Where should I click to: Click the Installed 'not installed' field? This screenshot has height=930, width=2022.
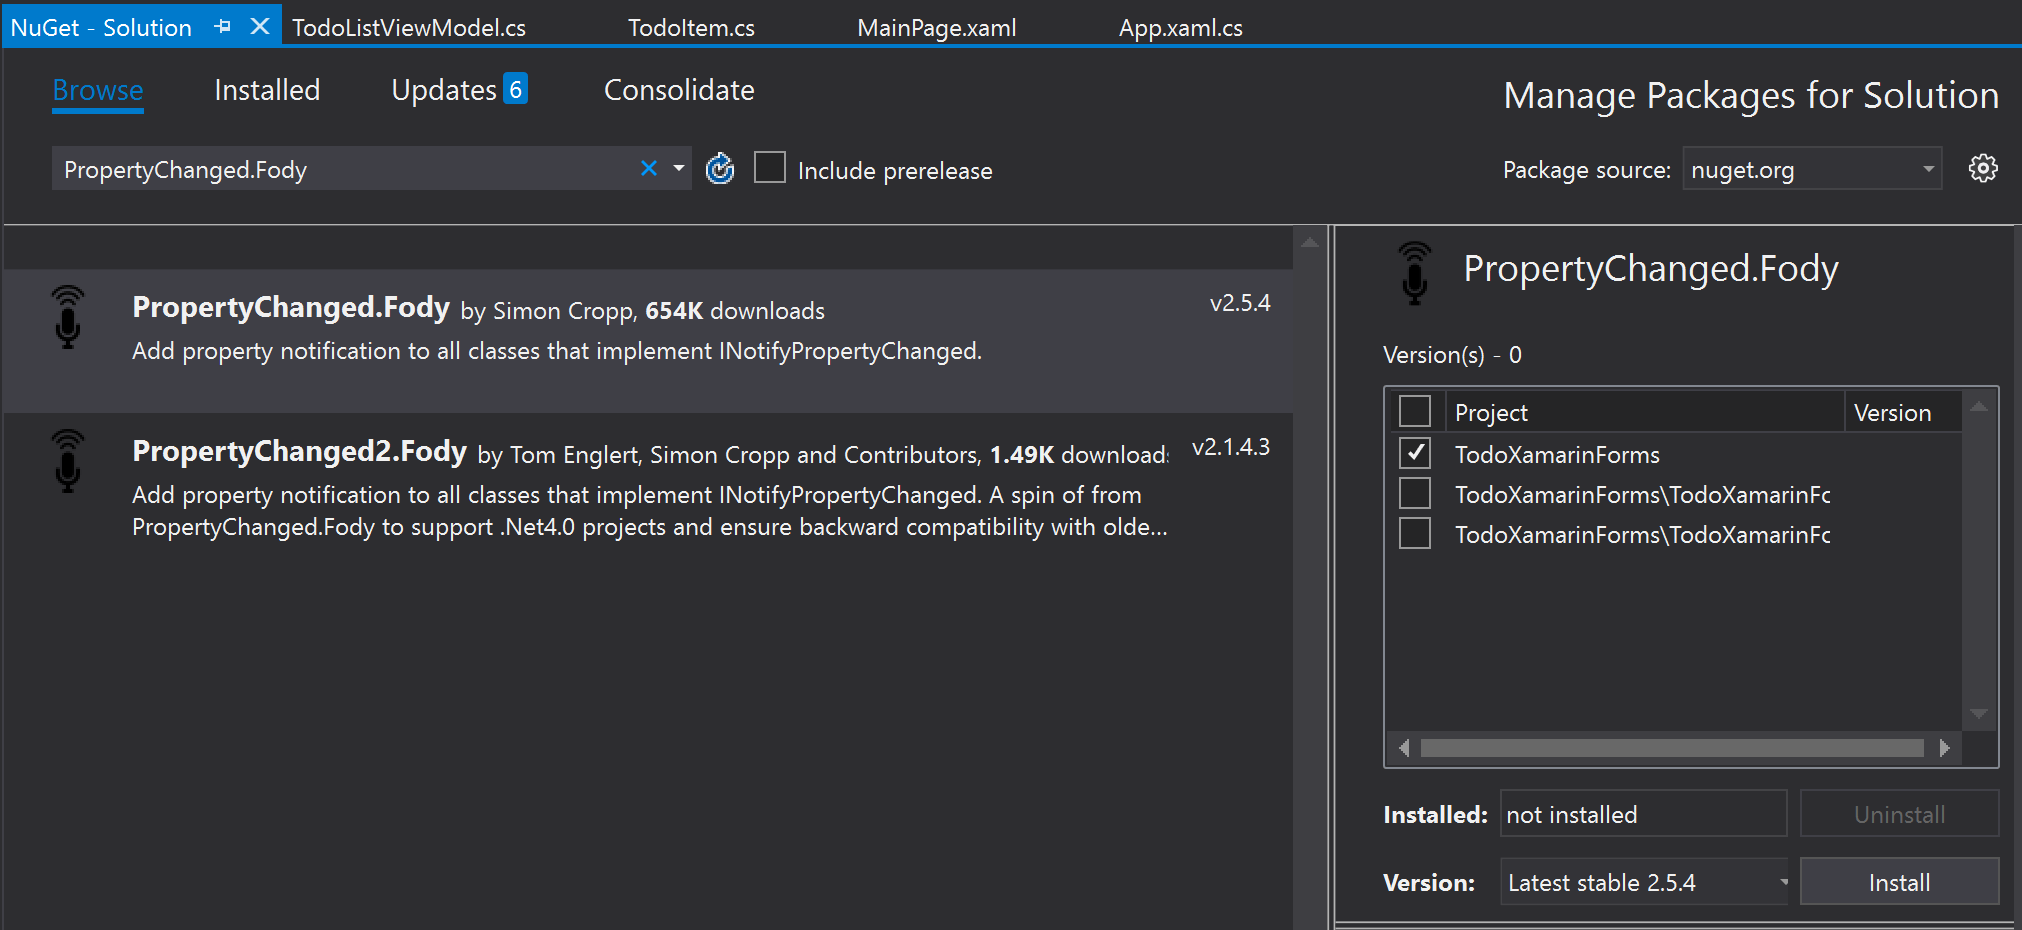pos(1643,814)
